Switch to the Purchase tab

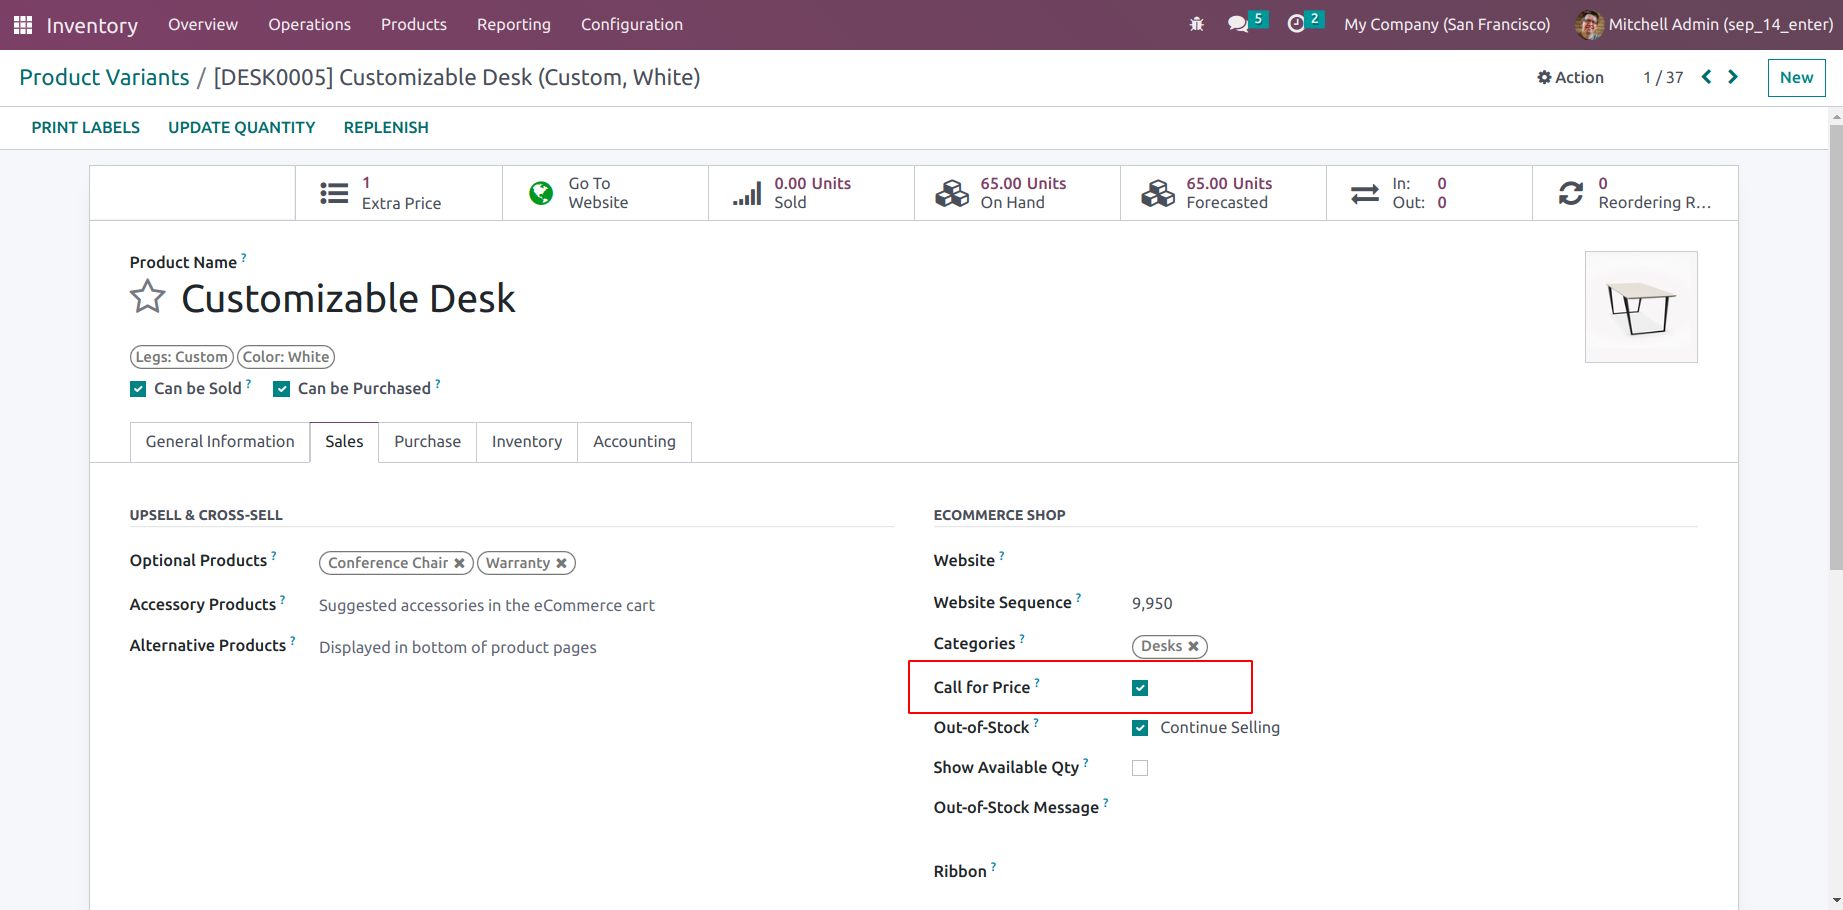pyautogui.click(x=427, y=442)
